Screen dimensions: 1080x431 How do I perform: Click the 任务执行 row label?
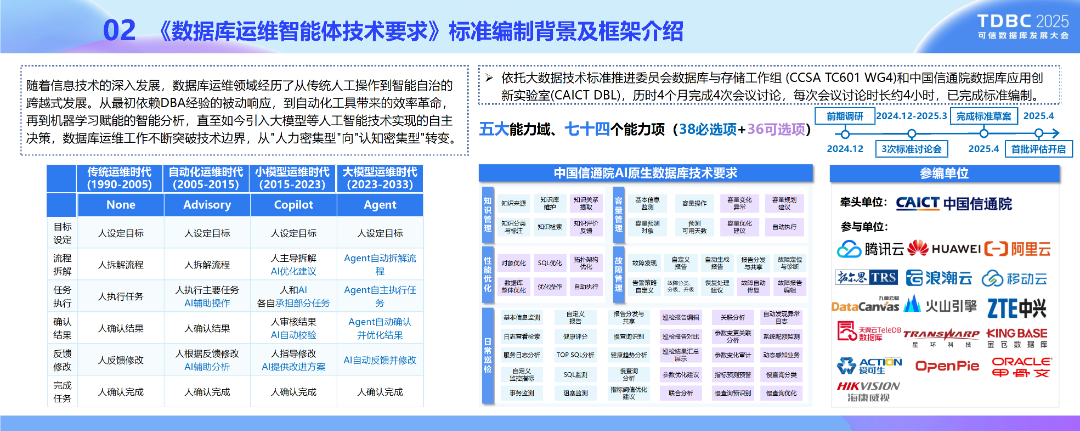pyautogui.click(x=61, y=296)
